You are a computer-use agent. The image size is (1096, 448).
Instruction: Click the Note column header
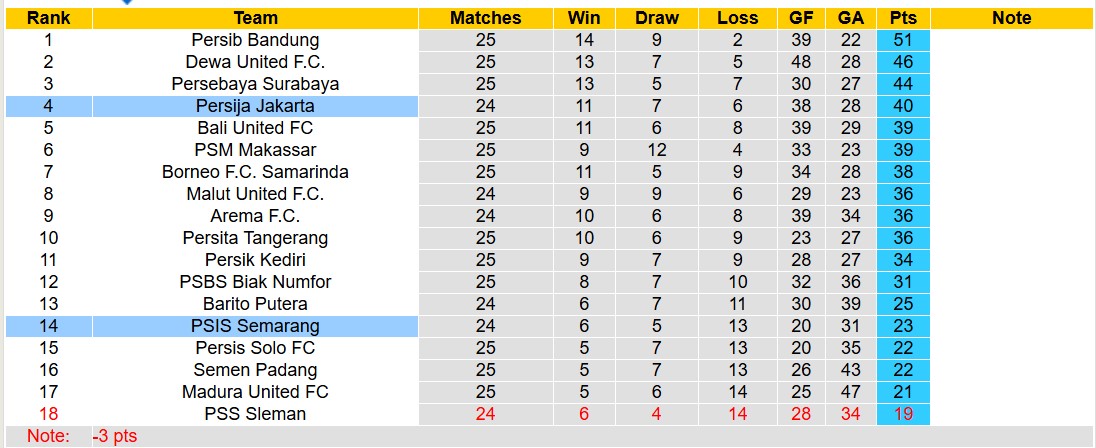[x=1011, y=18]
